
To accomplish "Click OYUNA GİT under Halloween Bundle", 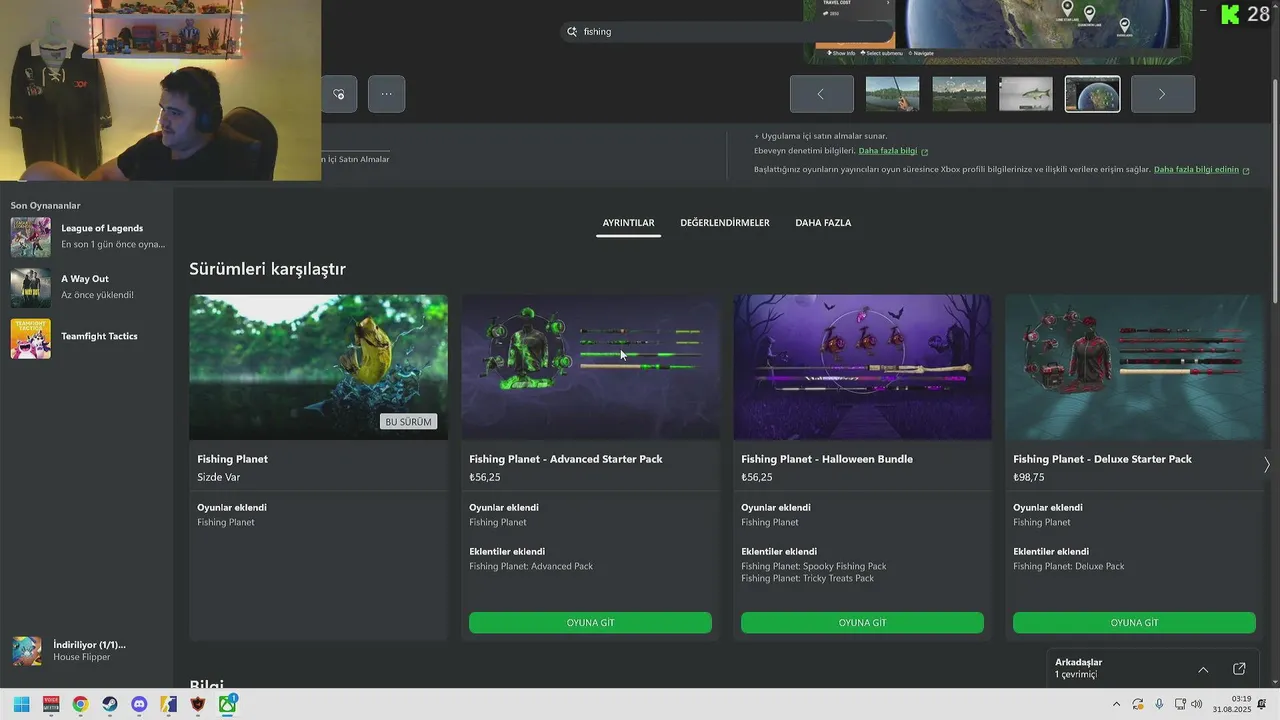I will click(862, 623).
